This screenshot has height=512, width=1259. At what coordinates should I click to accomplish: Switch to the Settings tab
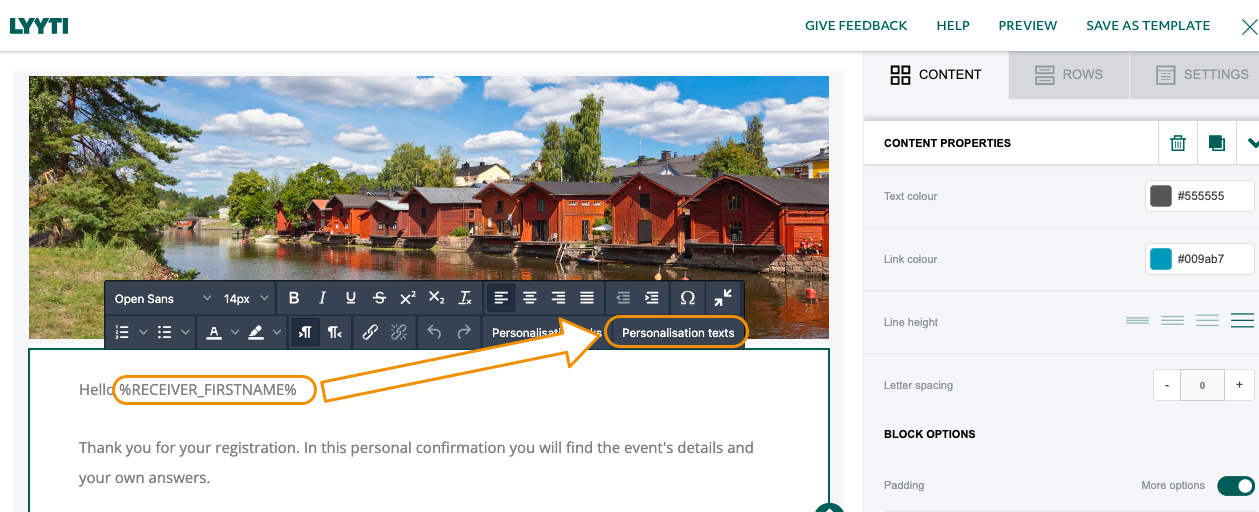pos(1195,75)
